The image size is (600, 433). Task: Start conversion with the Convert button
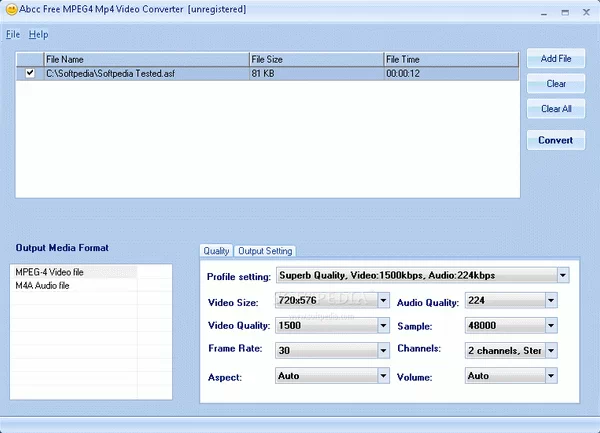click(556, 140)
